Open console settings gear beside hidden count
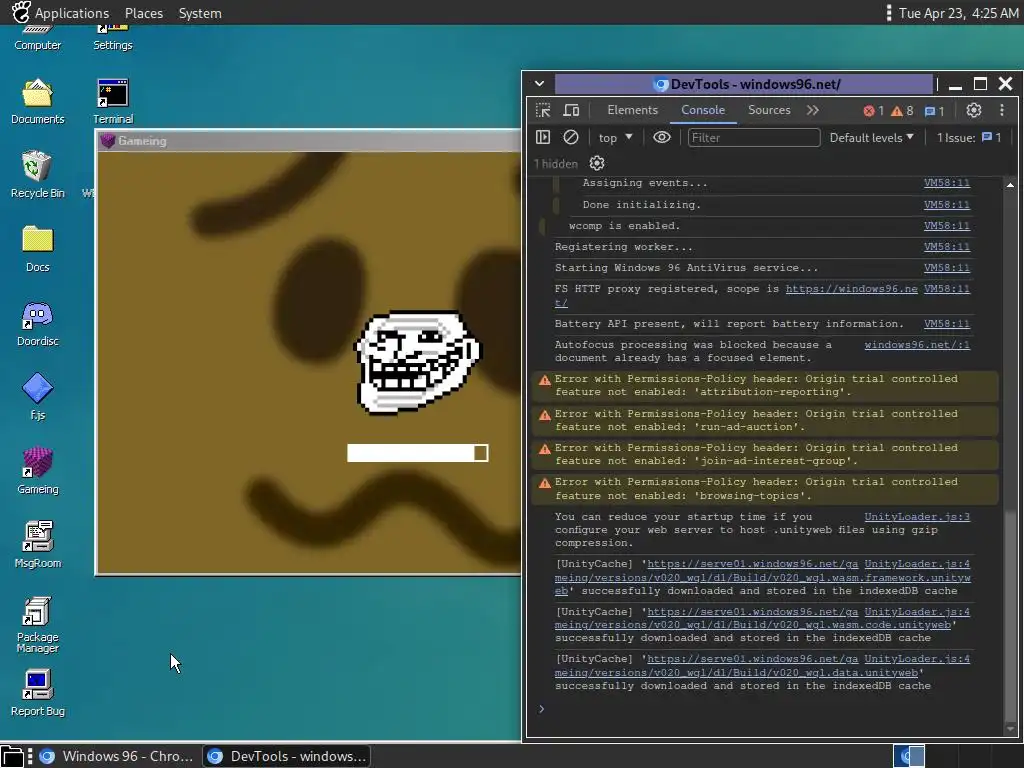The height and width of the screenshot is (768, 1024). click(x=597, y=163)
